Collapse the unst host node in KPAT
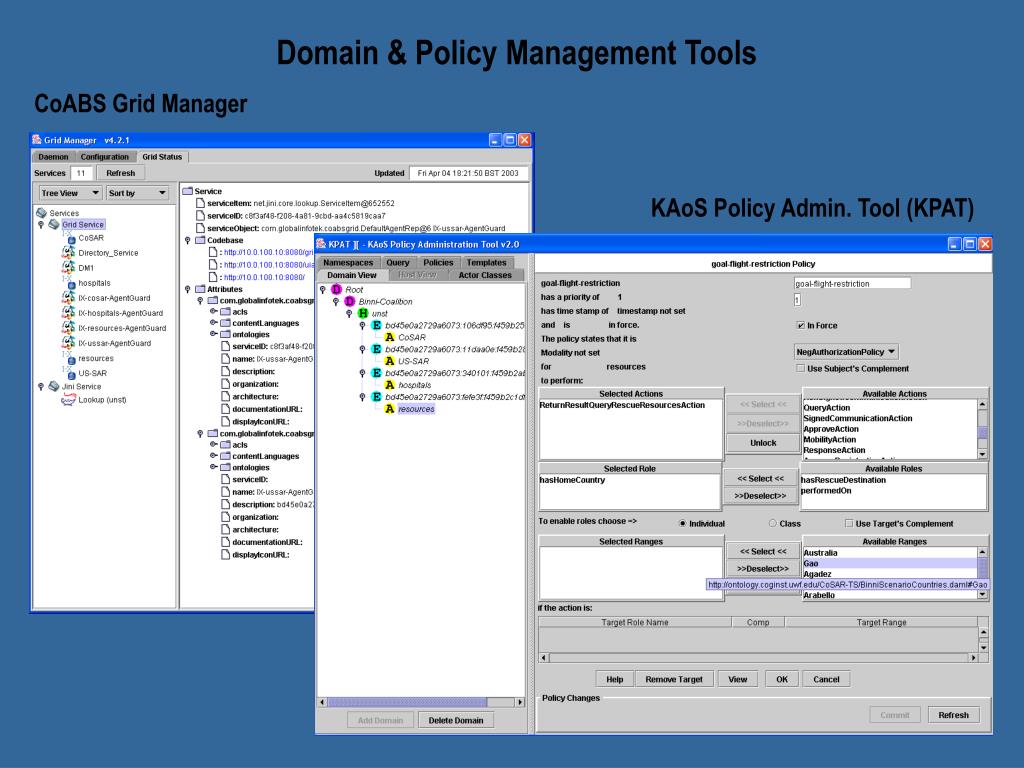The width and height of the screenshot is (1024, 768). click(349, 313)
